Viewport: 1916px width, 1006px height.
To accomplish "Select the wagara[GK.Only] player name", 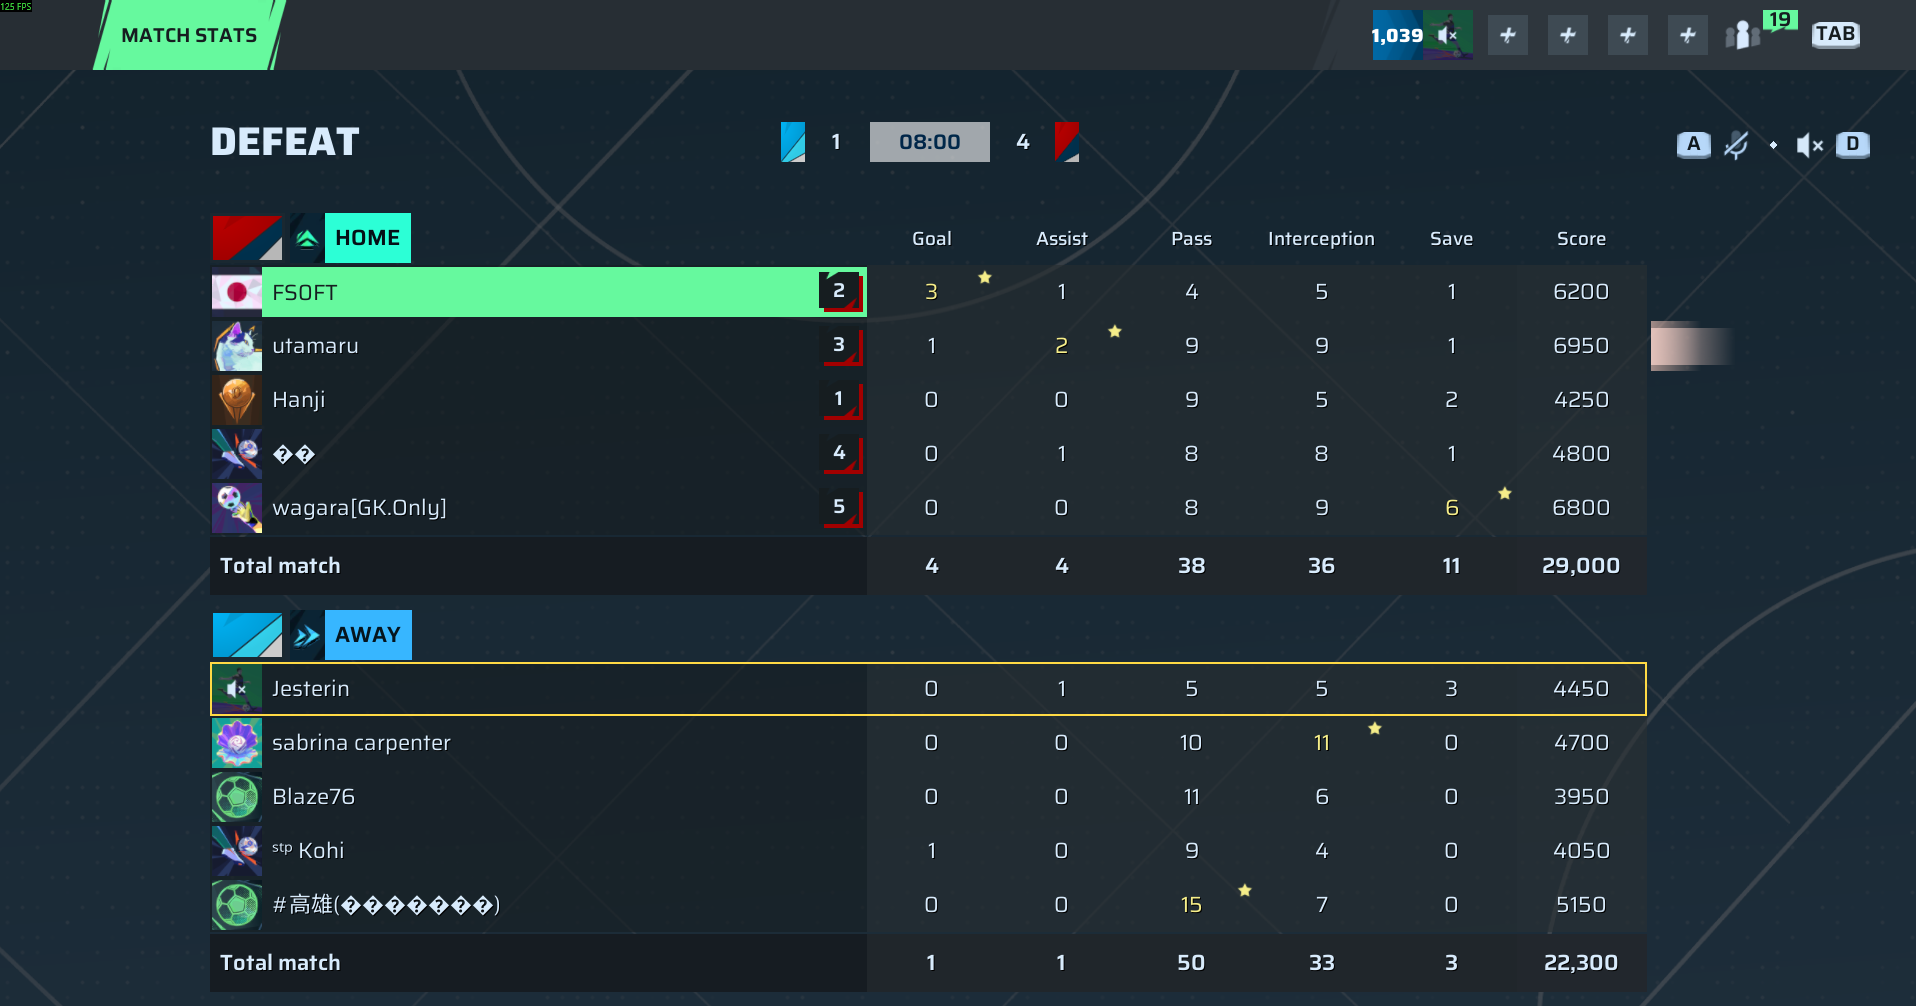I will (x=359, y=508).
